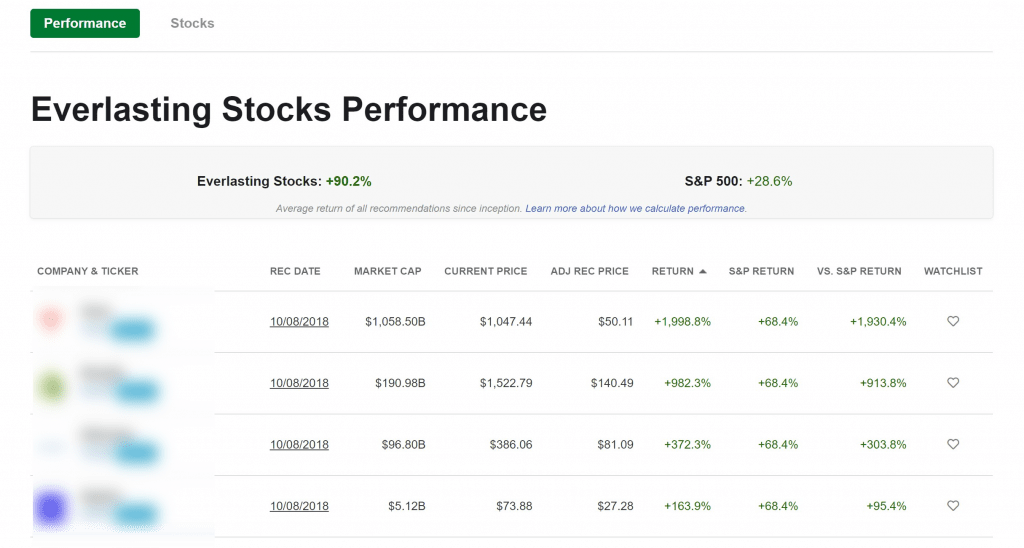Open the 10/08/2018 date in the $1,058.50B row
Viewport: 1024px width, 548px height.
[299, 321]
